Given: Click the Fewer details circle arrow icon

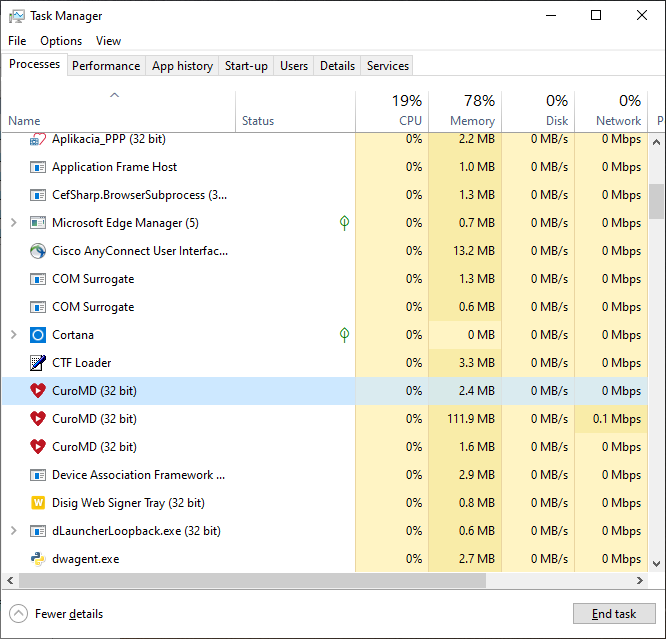Looking at the screenshot, I should coord(18,614).
